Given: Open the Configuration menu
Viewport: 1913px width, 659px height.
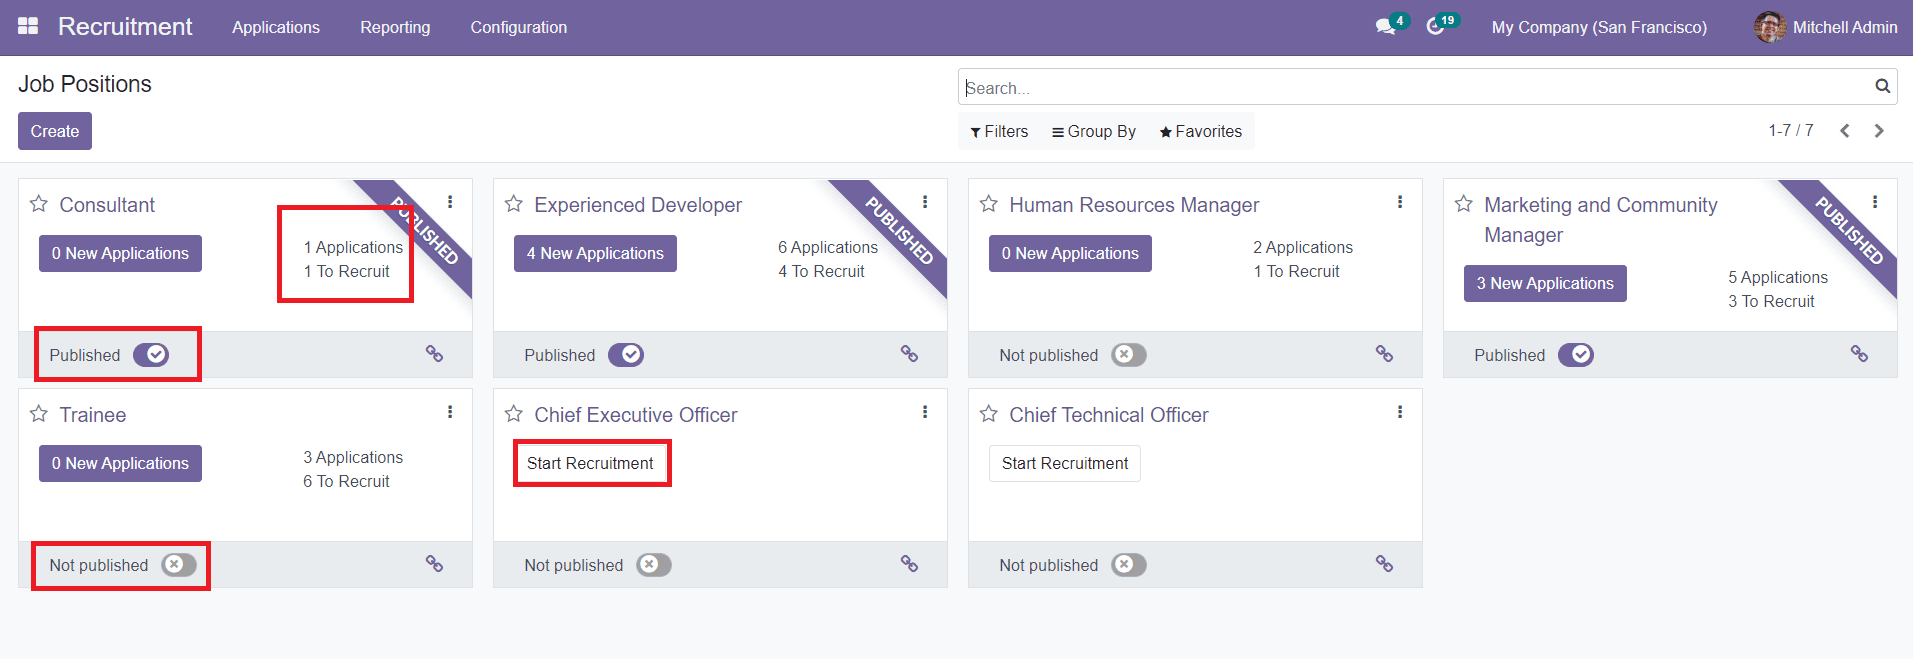Looking at the screenshot, I should pyautogui.click(x=518, y=27).
